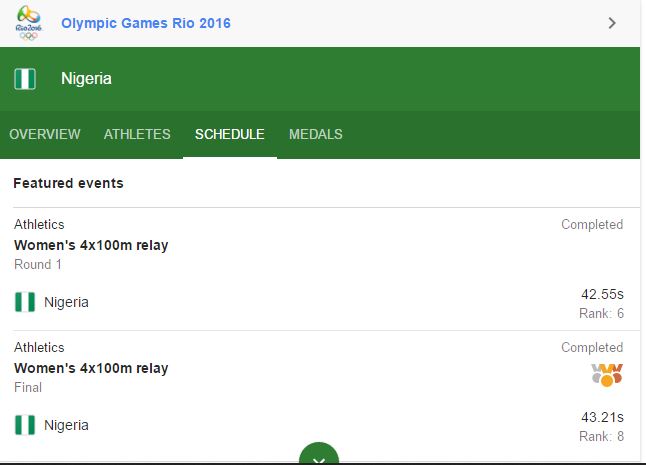This screenshot has height=465, width=646.
Task: Click the Nigeria flag in green banner
Action: click(x=25, y=79)
